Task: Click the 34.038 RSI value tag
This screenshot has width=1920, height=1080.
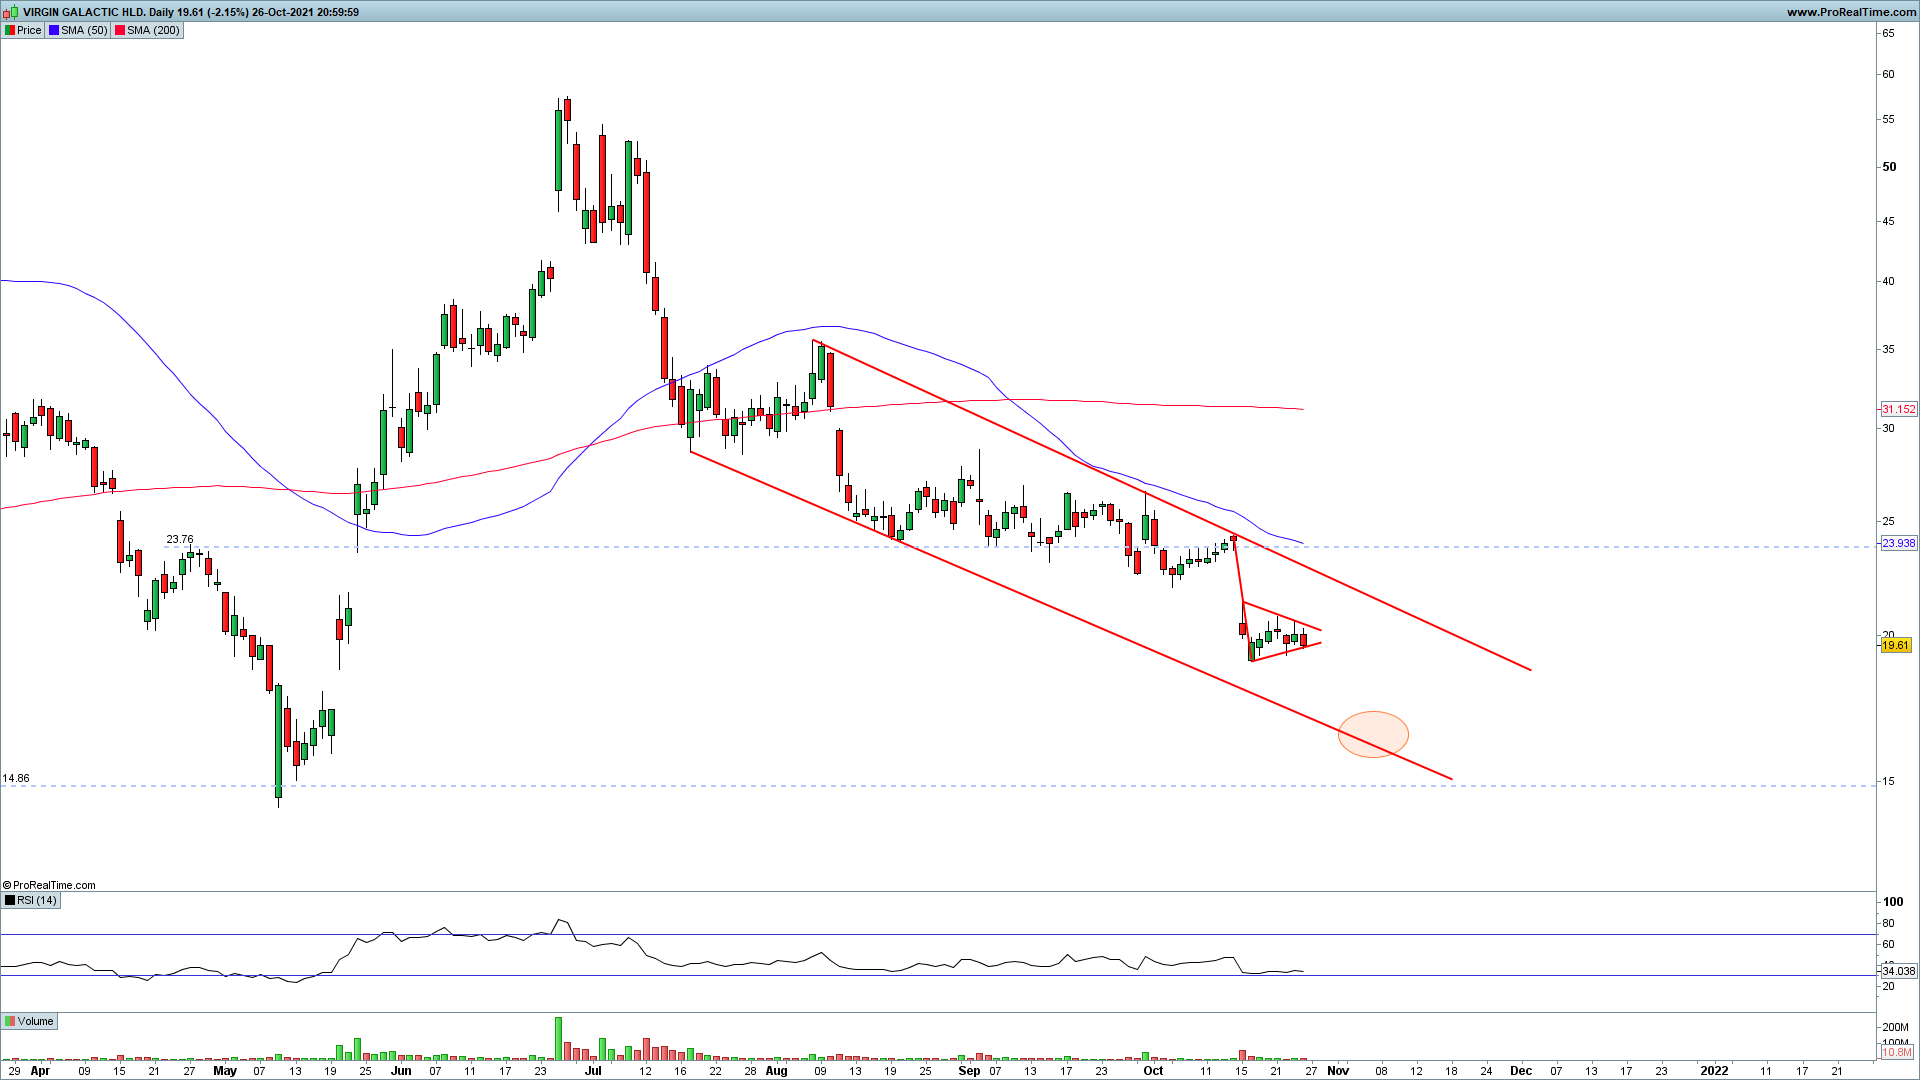Action: (x=1898, y=971)
